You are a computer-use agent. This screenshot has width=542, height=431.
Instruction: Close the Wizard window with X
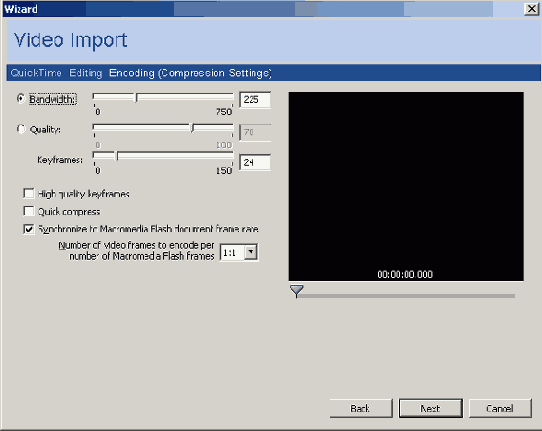pyautogui.click(x=532, y=9)
